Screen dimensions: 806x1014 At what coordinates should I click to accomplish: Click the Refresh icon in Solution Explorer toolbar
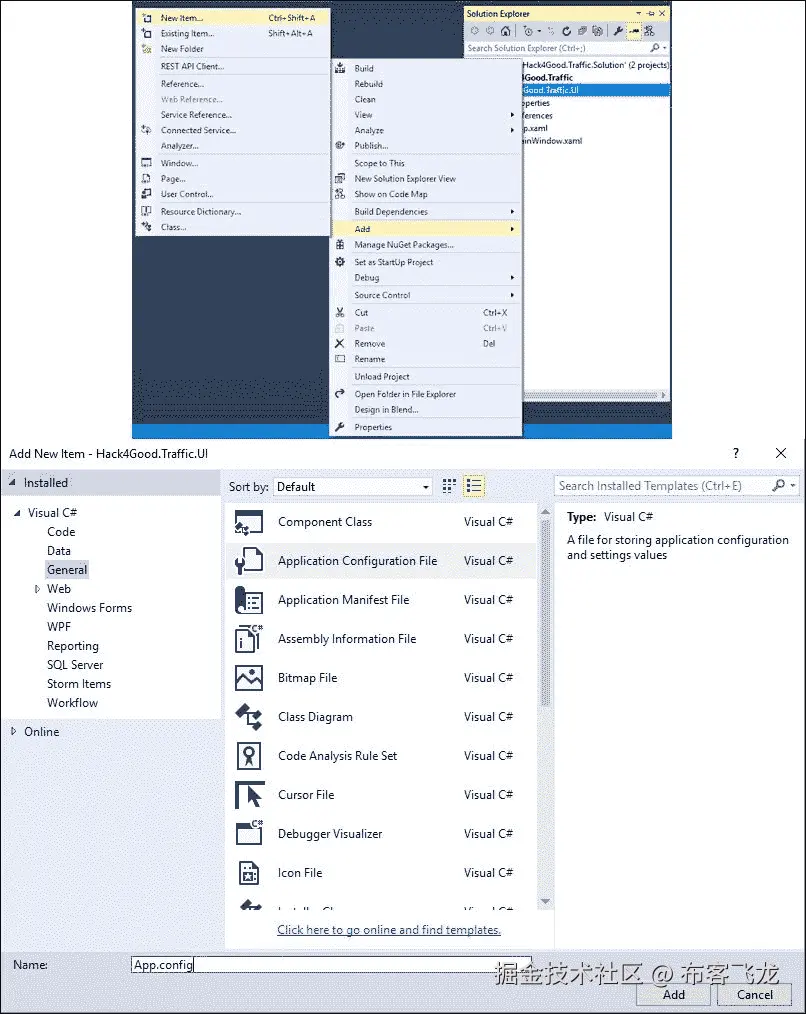567,31
